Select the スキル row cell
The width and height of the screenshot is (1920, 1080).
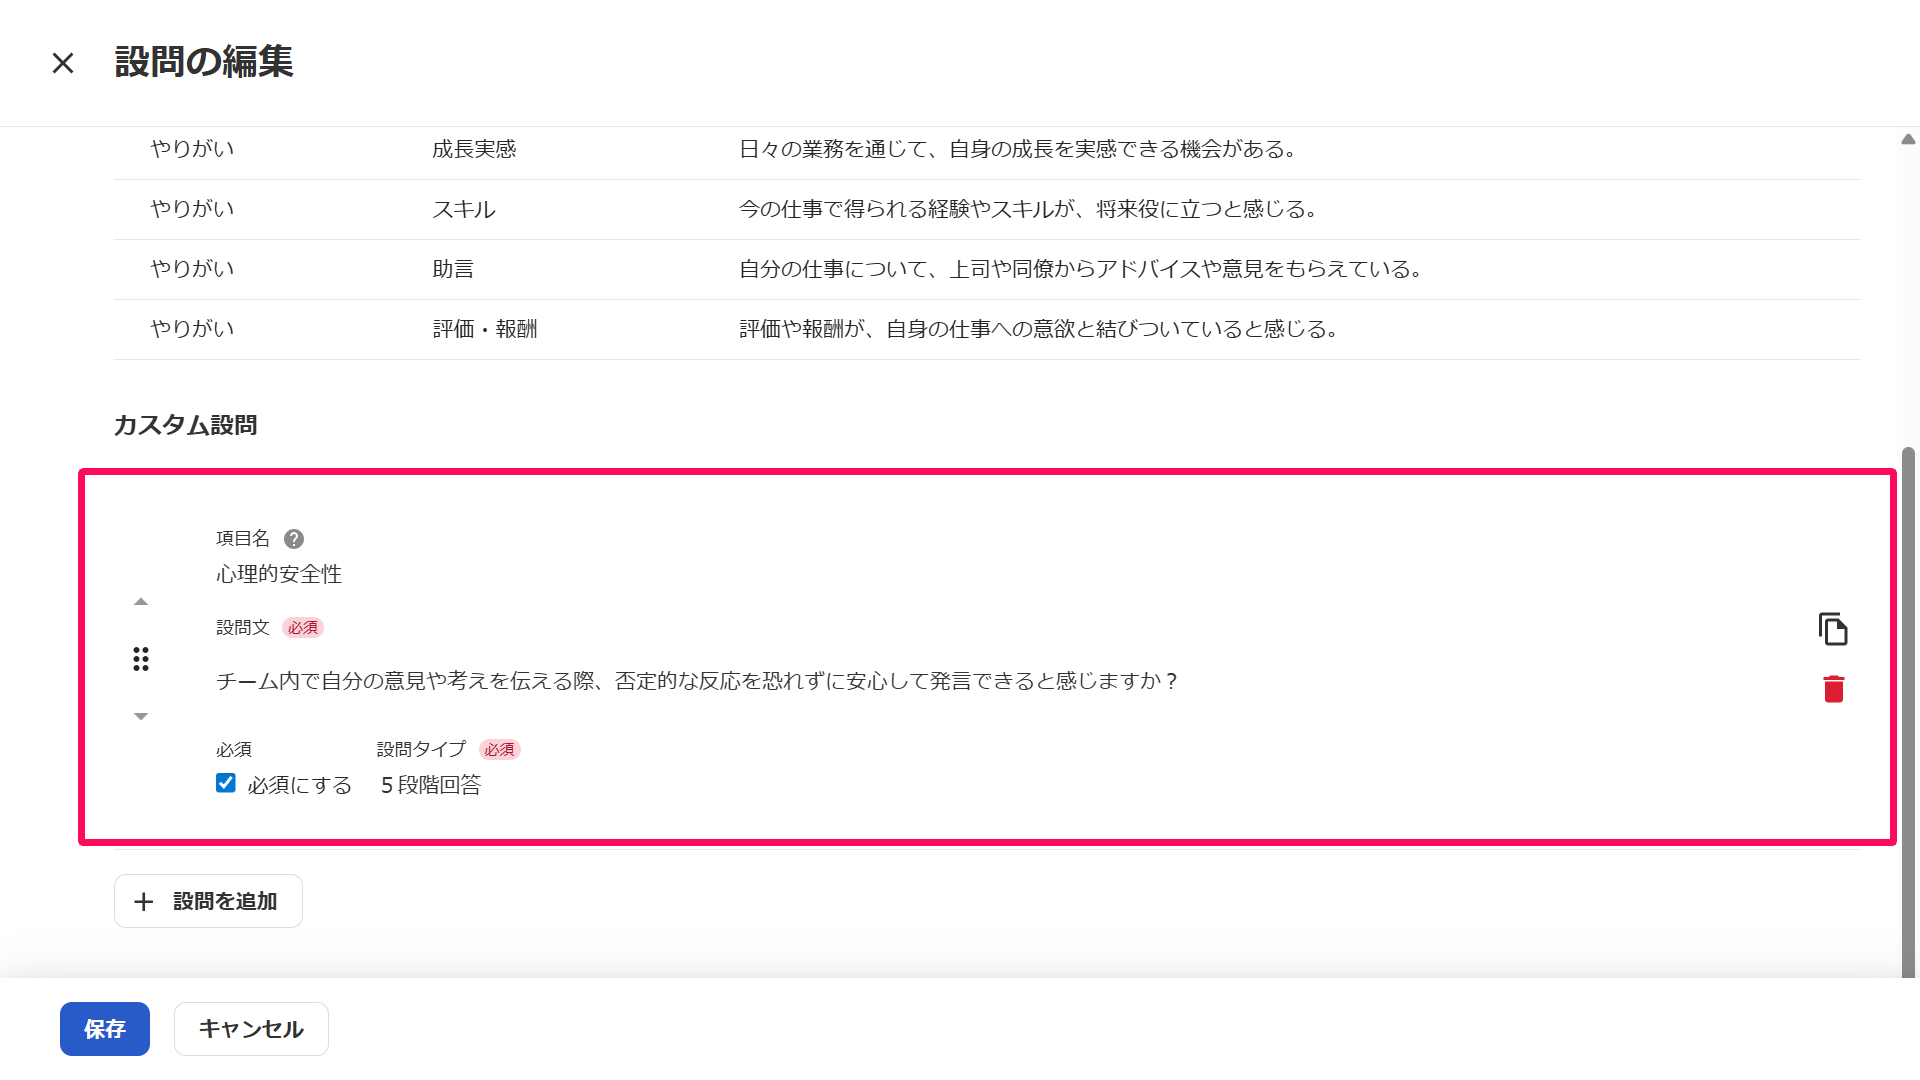[x=464, y=209]
